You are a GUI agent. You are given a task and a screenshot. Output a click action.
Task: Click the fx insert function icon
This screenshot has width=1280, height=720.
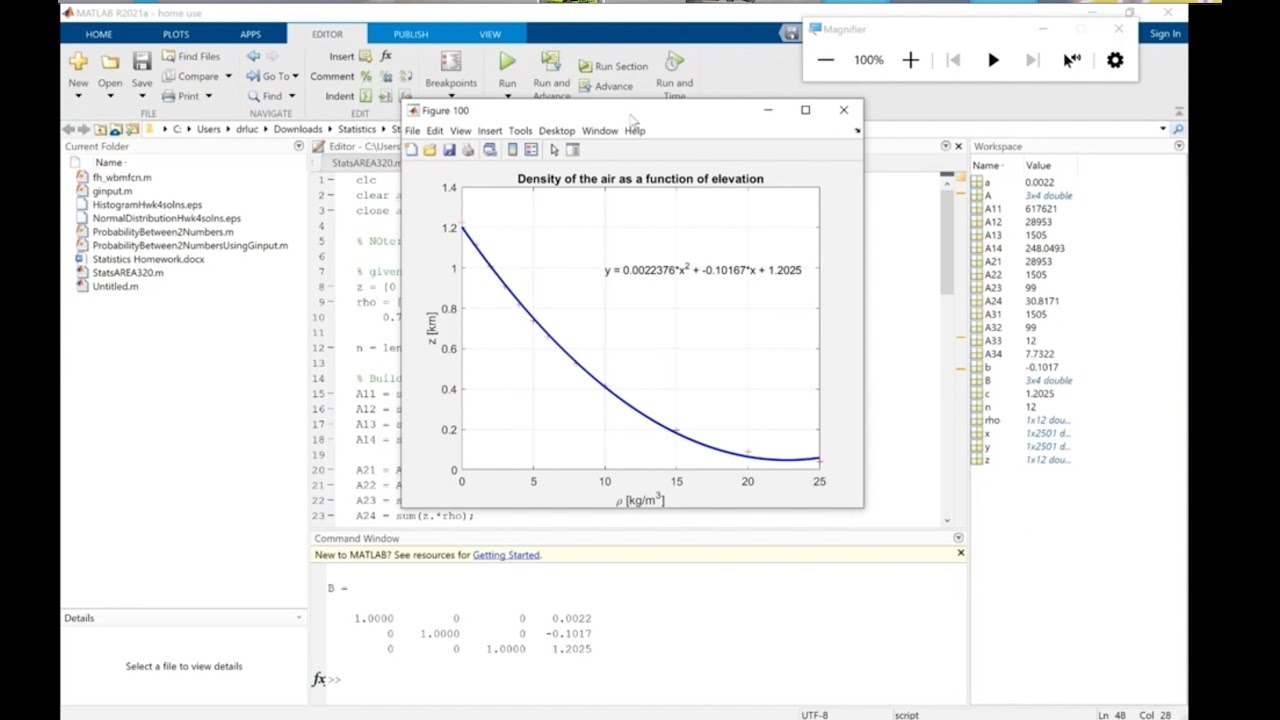pyautogui.click(x=386, y=56)
